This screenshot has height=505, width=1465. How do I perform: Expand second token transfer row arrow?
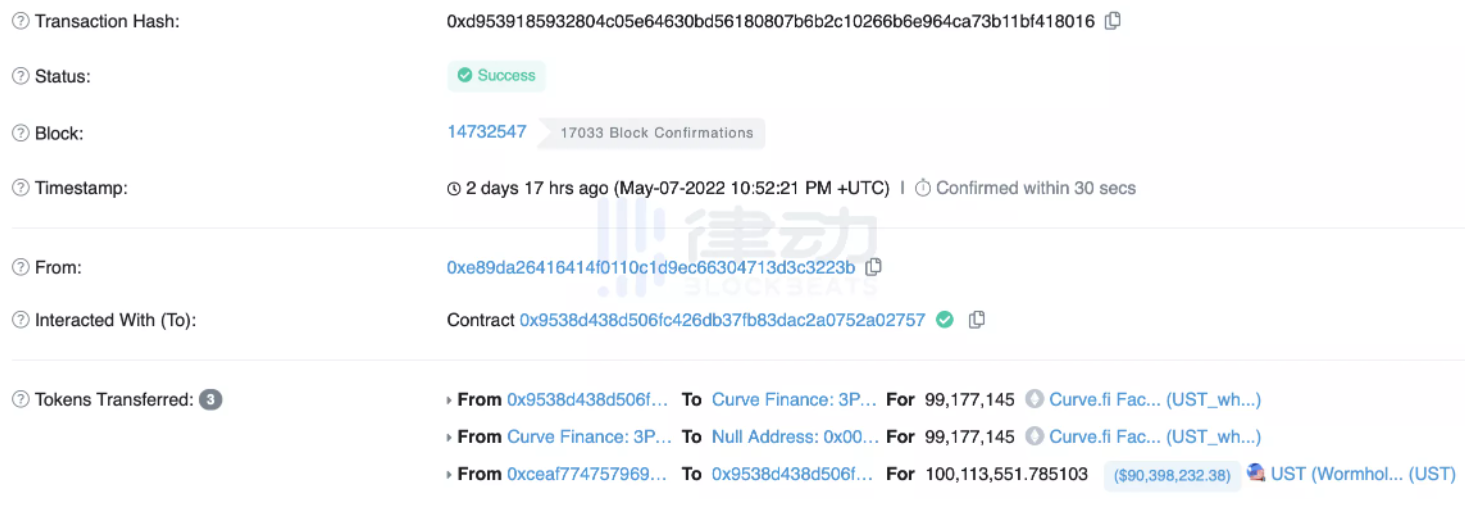[x=449, y=437]
